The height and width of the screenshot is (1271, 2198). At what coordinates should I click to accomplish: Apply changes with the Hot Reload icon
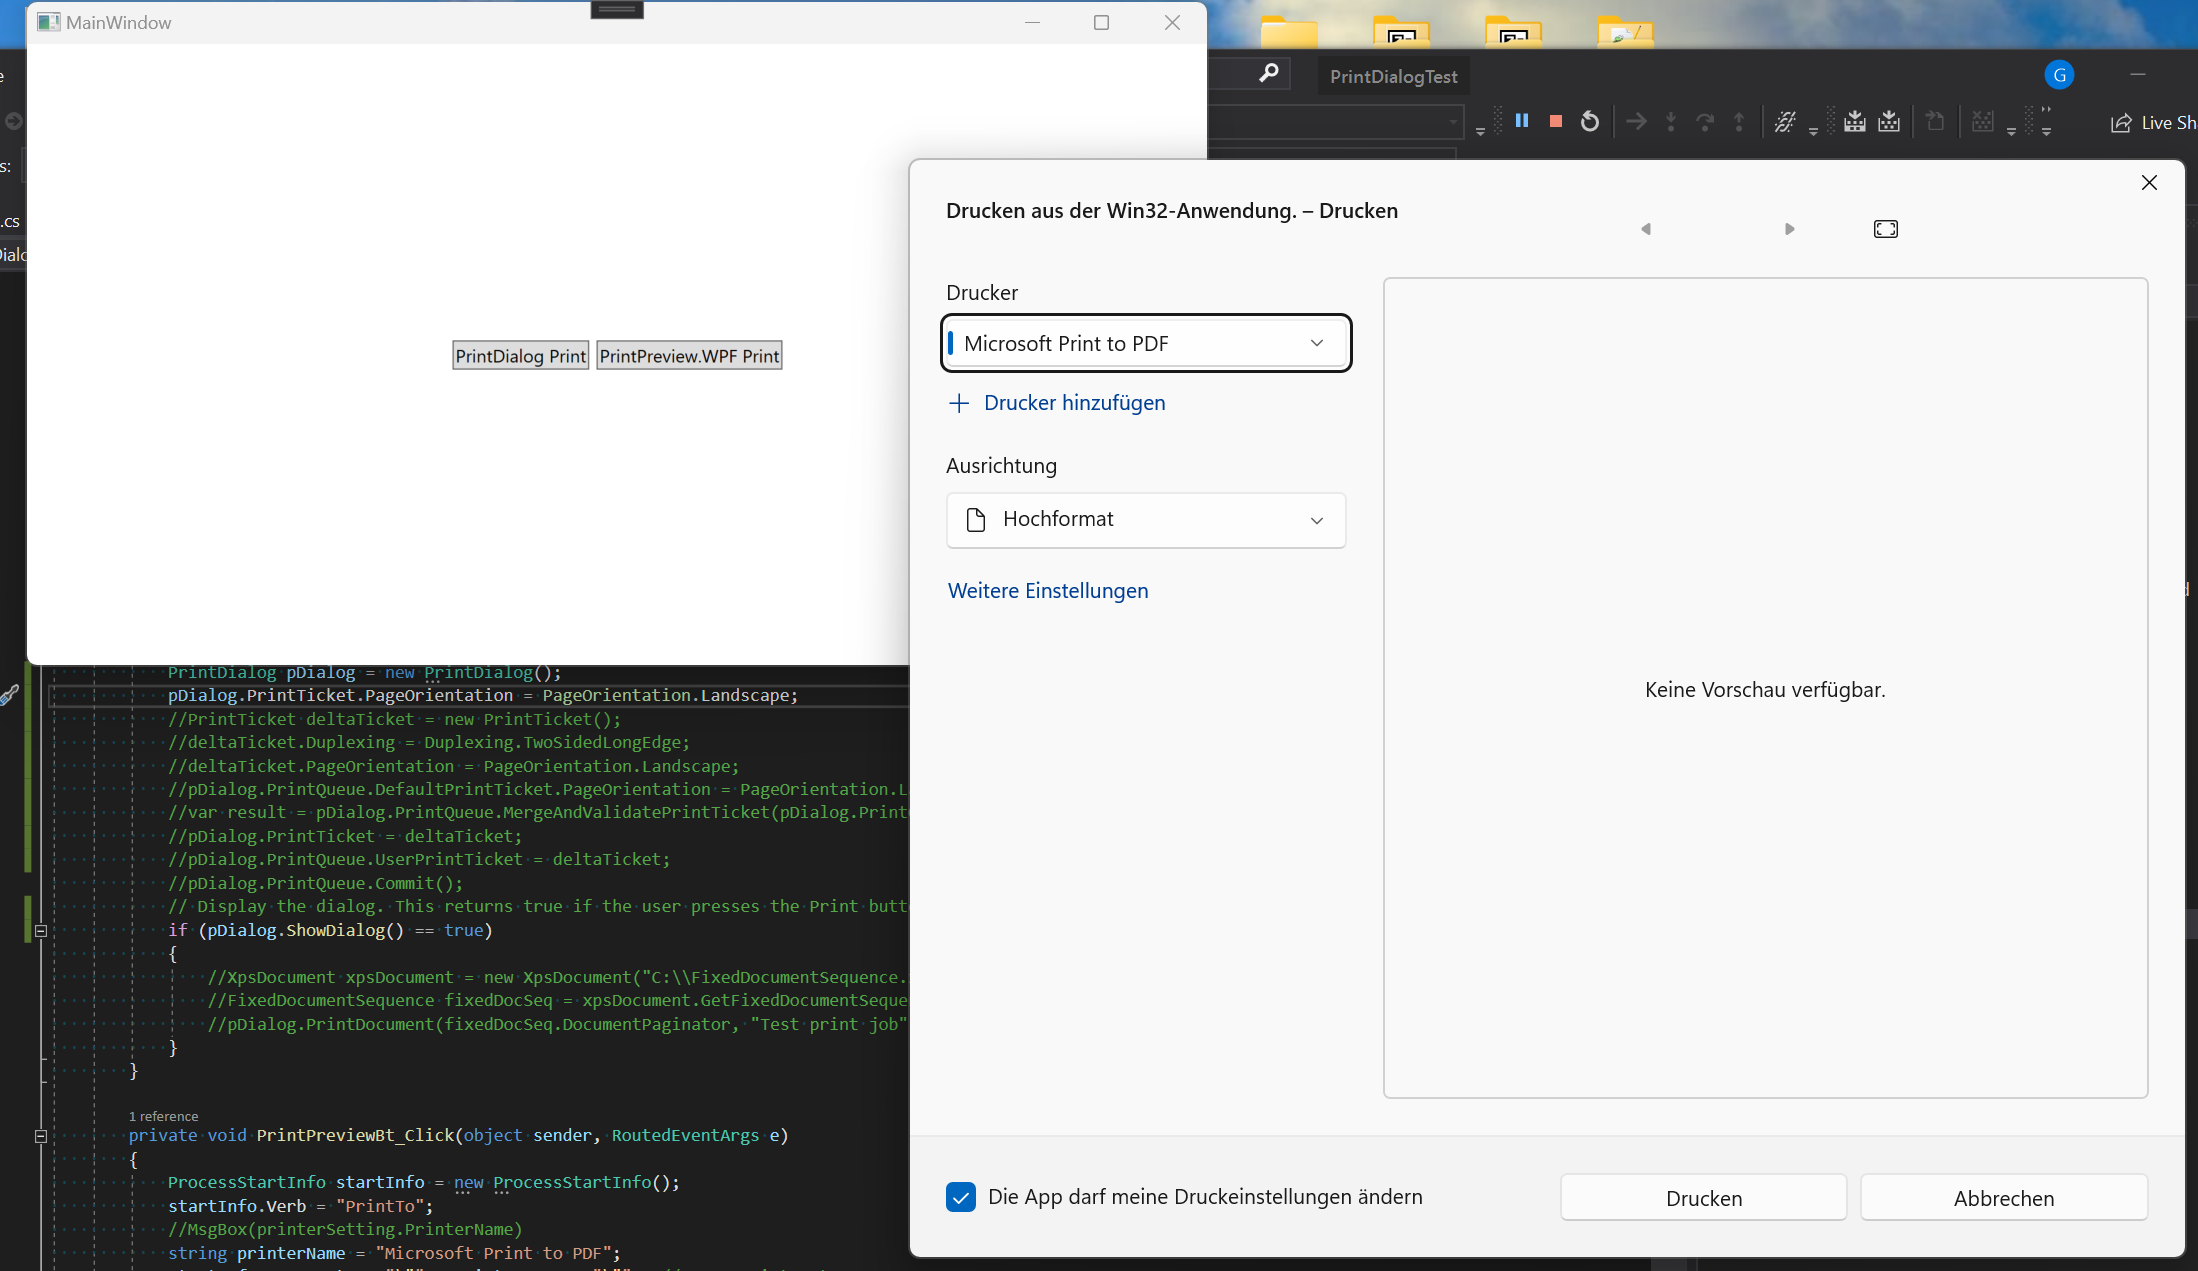(1786, 121)
